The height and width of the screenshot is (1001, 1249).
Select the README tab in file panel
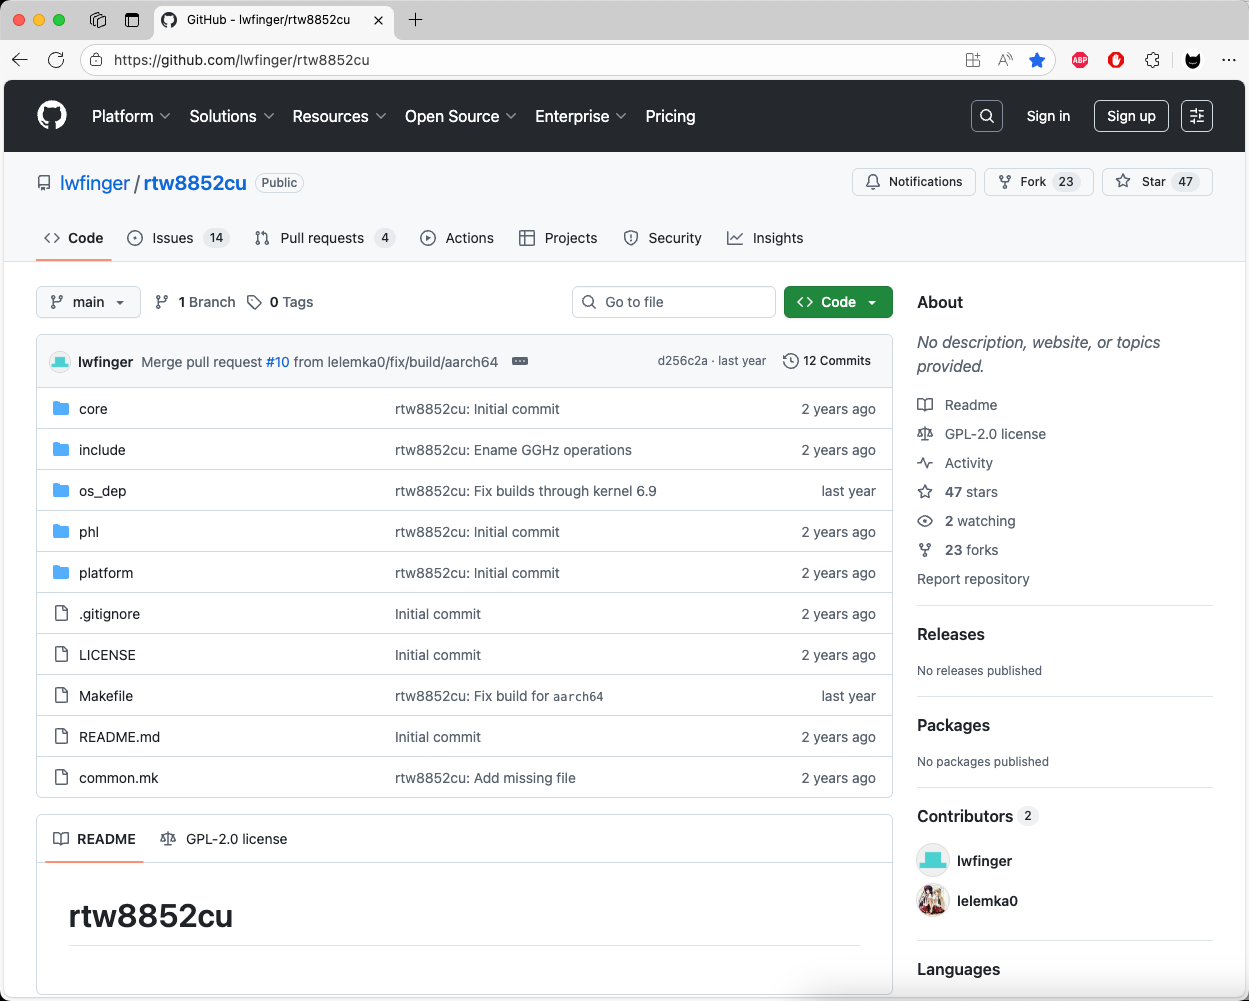pos(94,839)
